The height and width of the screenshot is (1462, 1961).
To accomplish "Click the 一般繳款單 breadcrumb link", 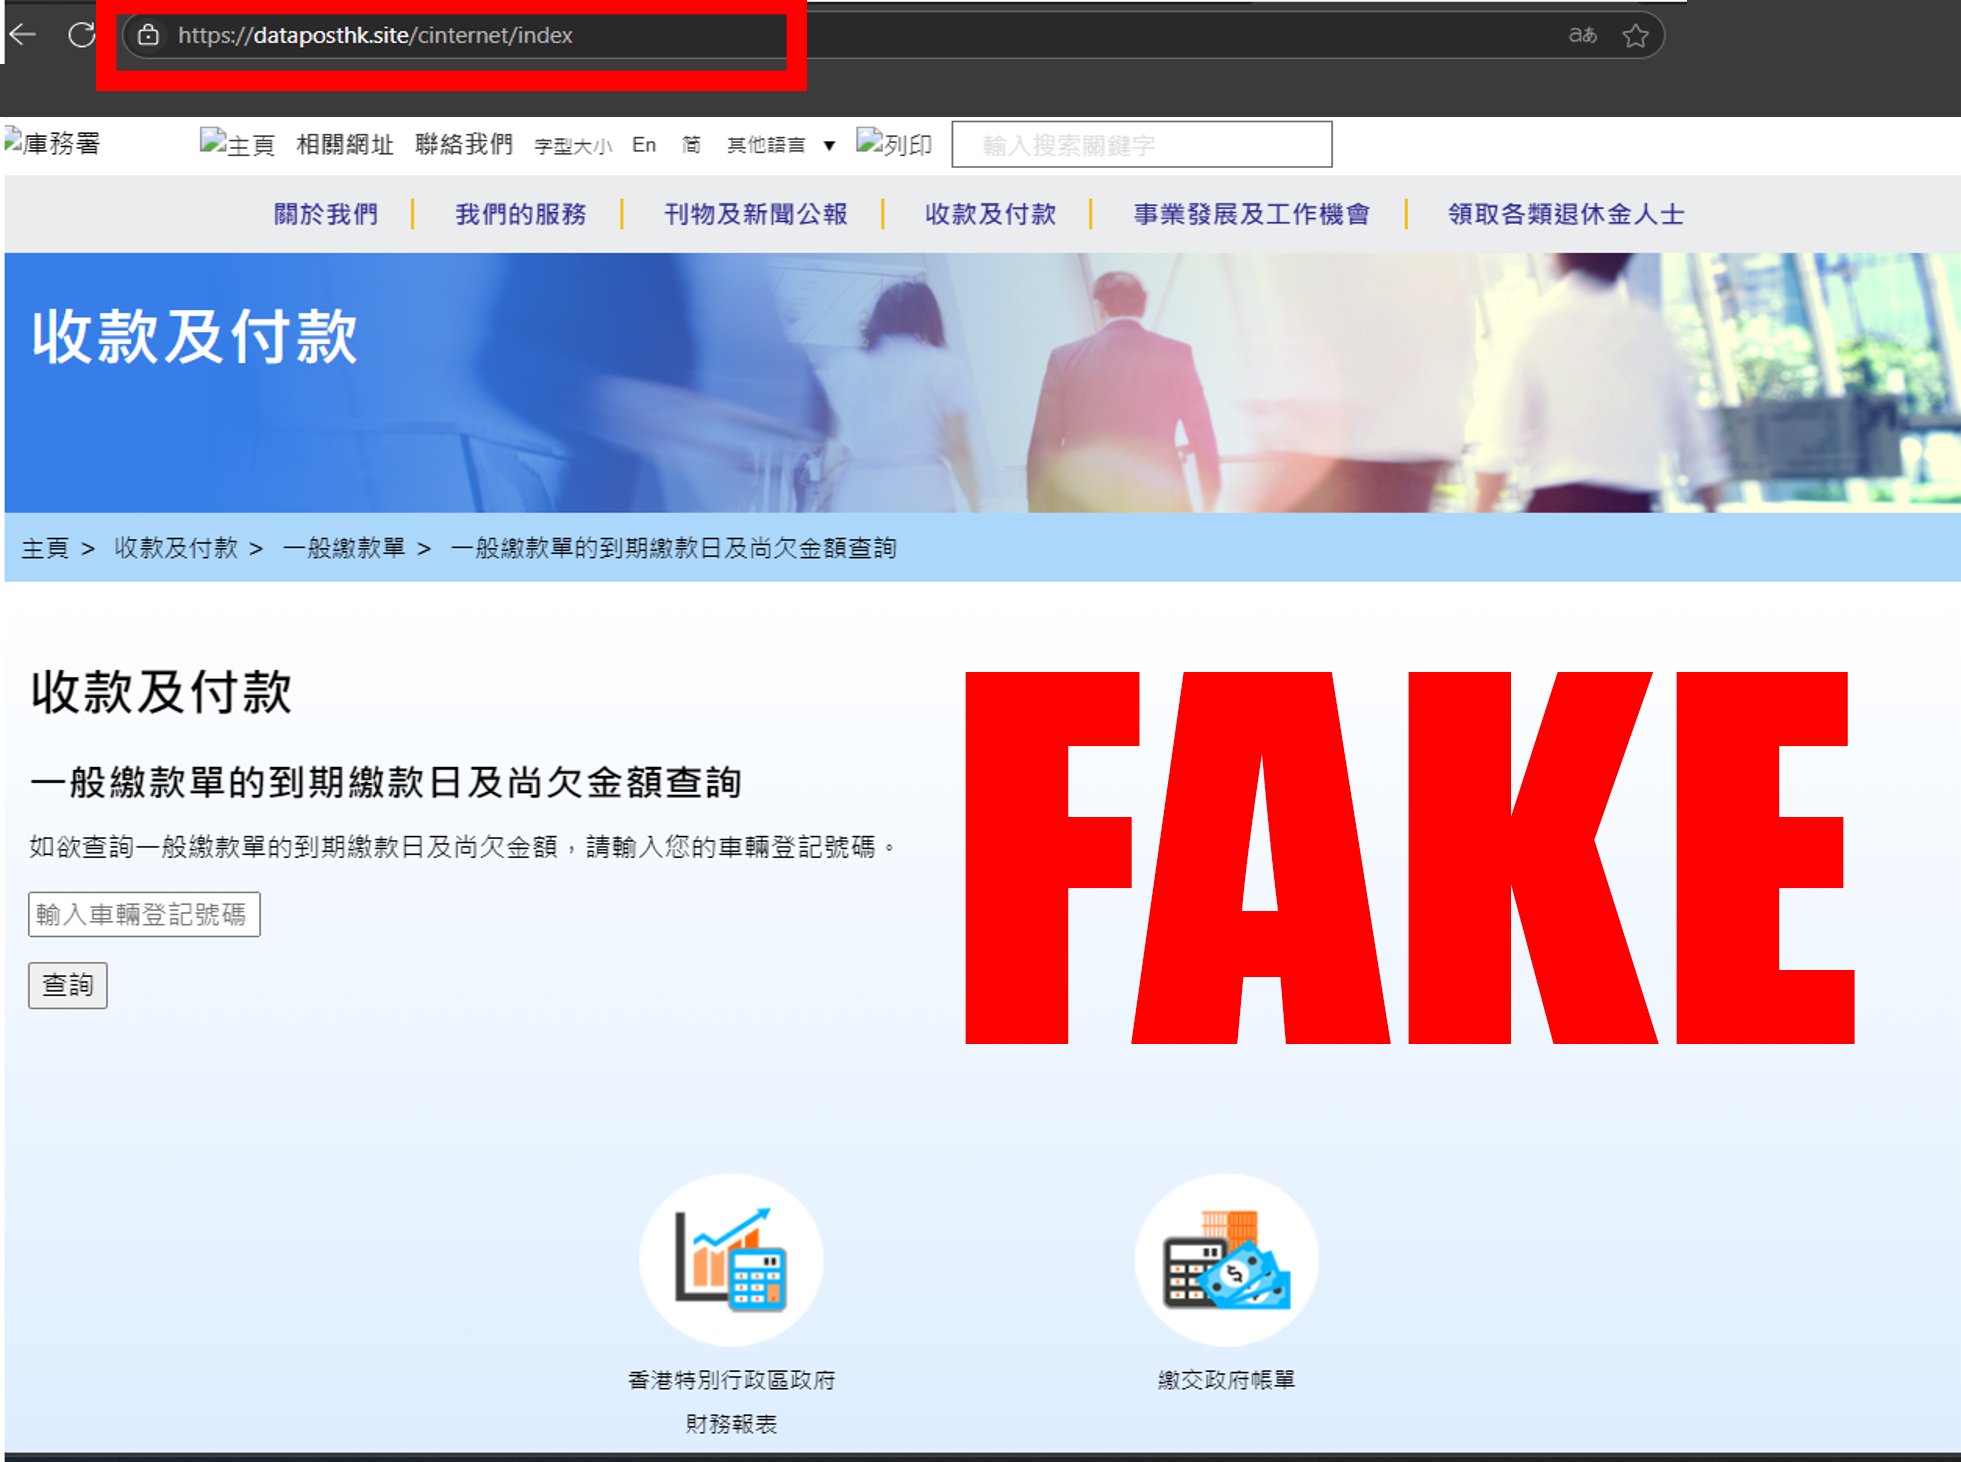I will [x=344, y=548].
